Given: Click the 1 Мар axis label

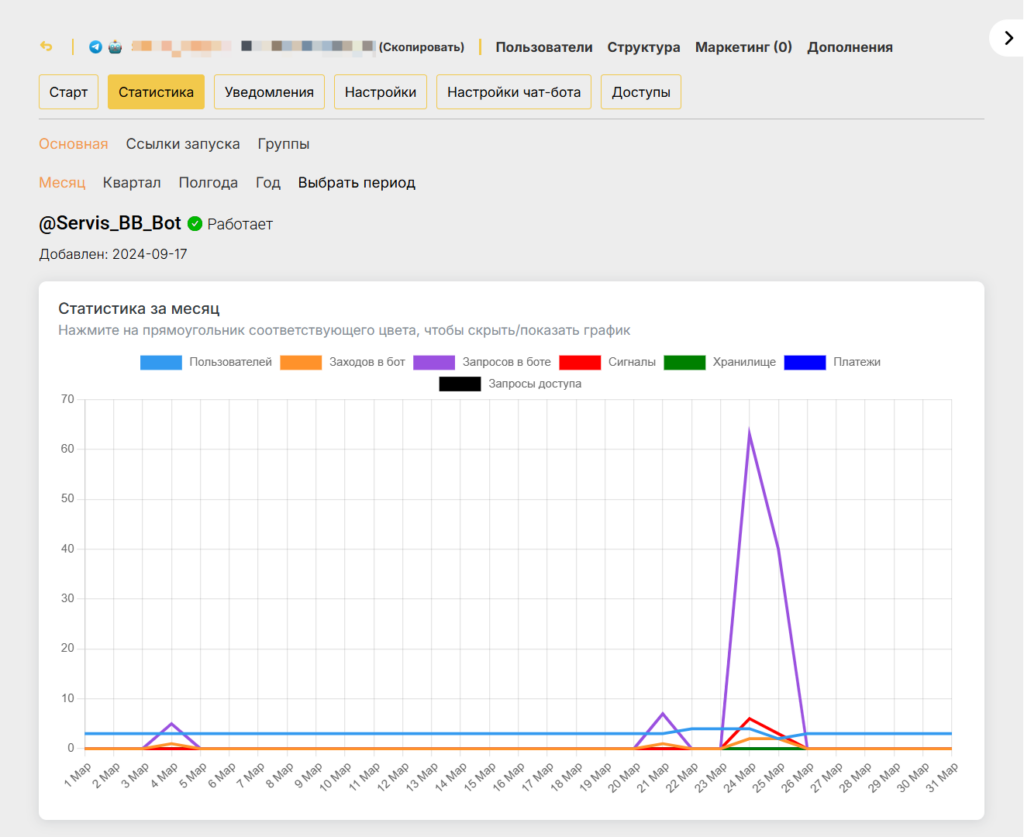Looking at the screenshot, I should 78,775.
